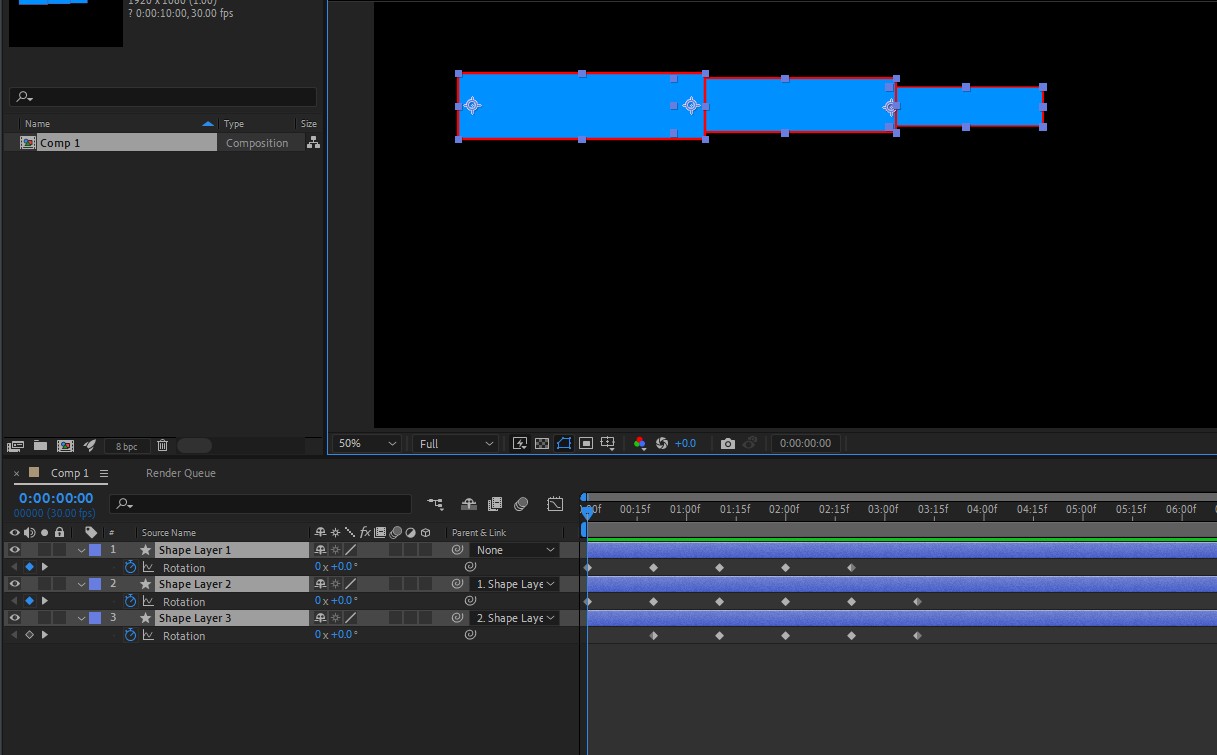1217x755 pixels.
Task: Open Shape Layer 3 parent dropdown
Action: [515, 618]
